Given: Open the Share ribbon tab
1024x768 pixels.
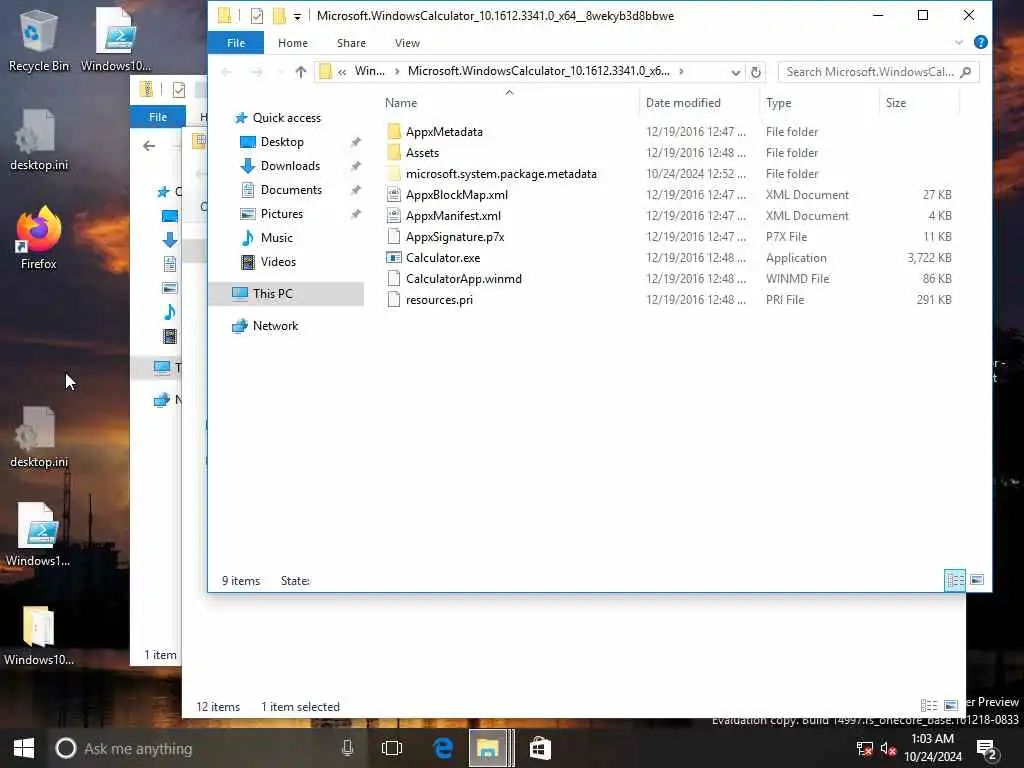Looking at the screenshot, I should click(351, 43).
